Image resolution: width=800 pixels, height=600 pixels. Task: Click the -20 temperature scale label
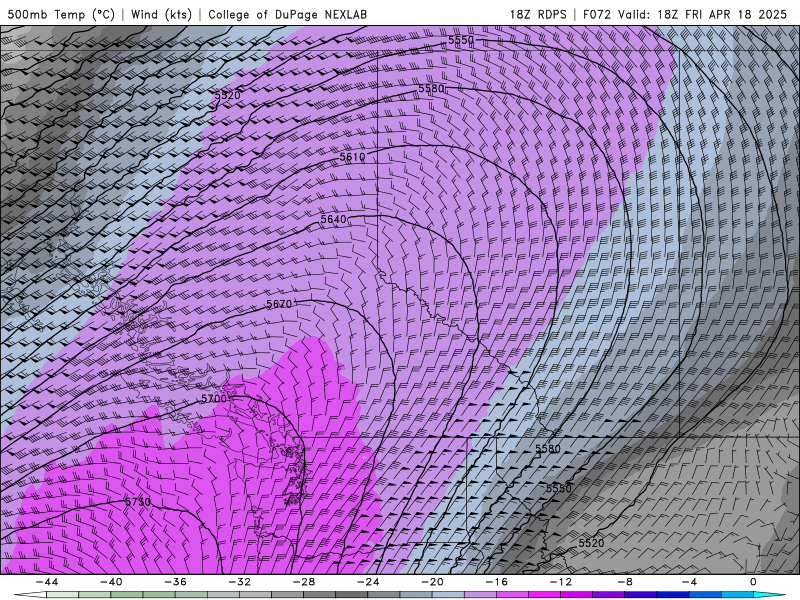coord(432,582)
